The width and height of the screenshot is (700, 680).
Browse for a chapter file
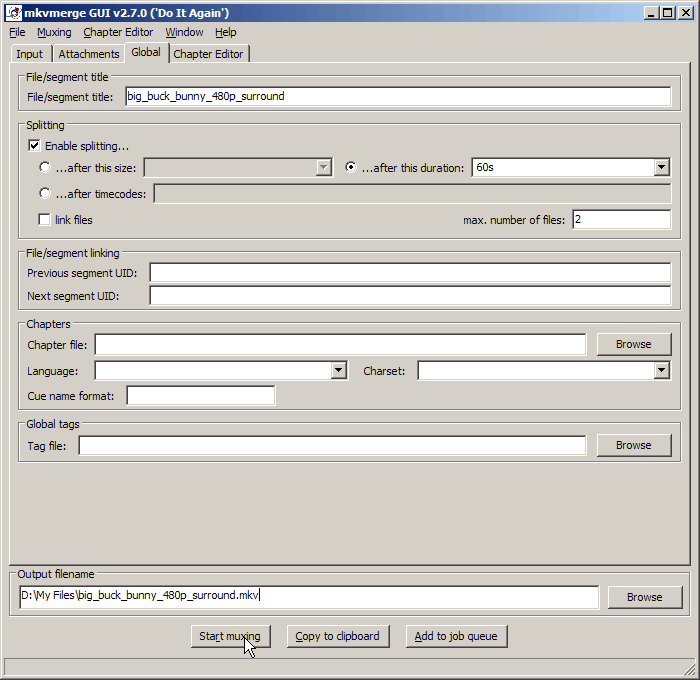point(634,344)
